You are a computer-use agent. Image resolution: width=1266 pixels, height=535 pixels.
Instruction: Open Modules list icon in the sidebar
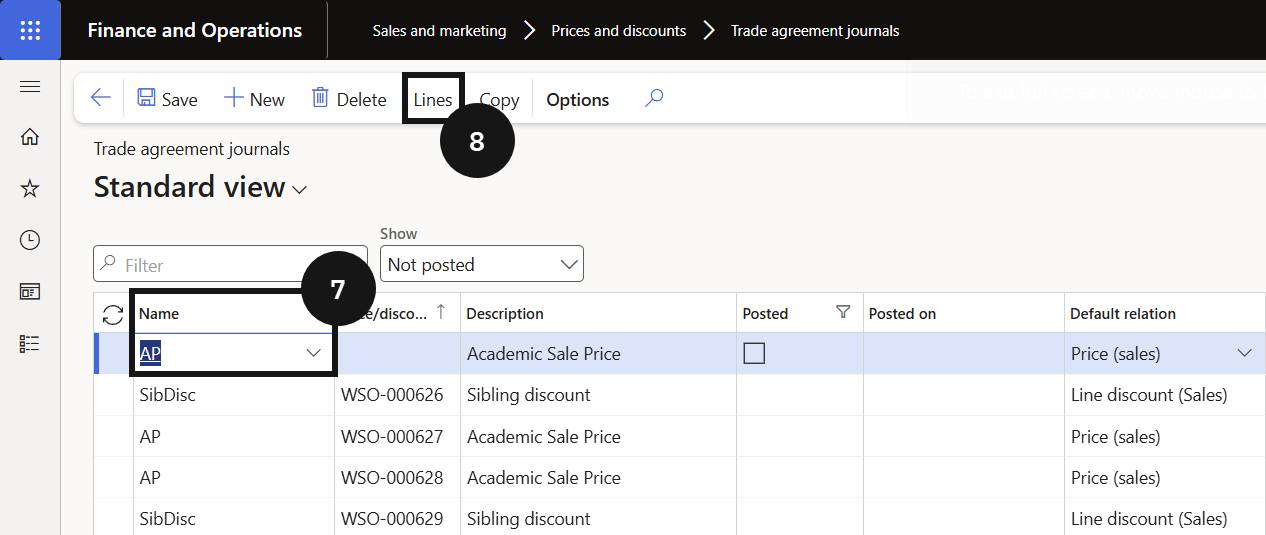click(x=30, y=344)
